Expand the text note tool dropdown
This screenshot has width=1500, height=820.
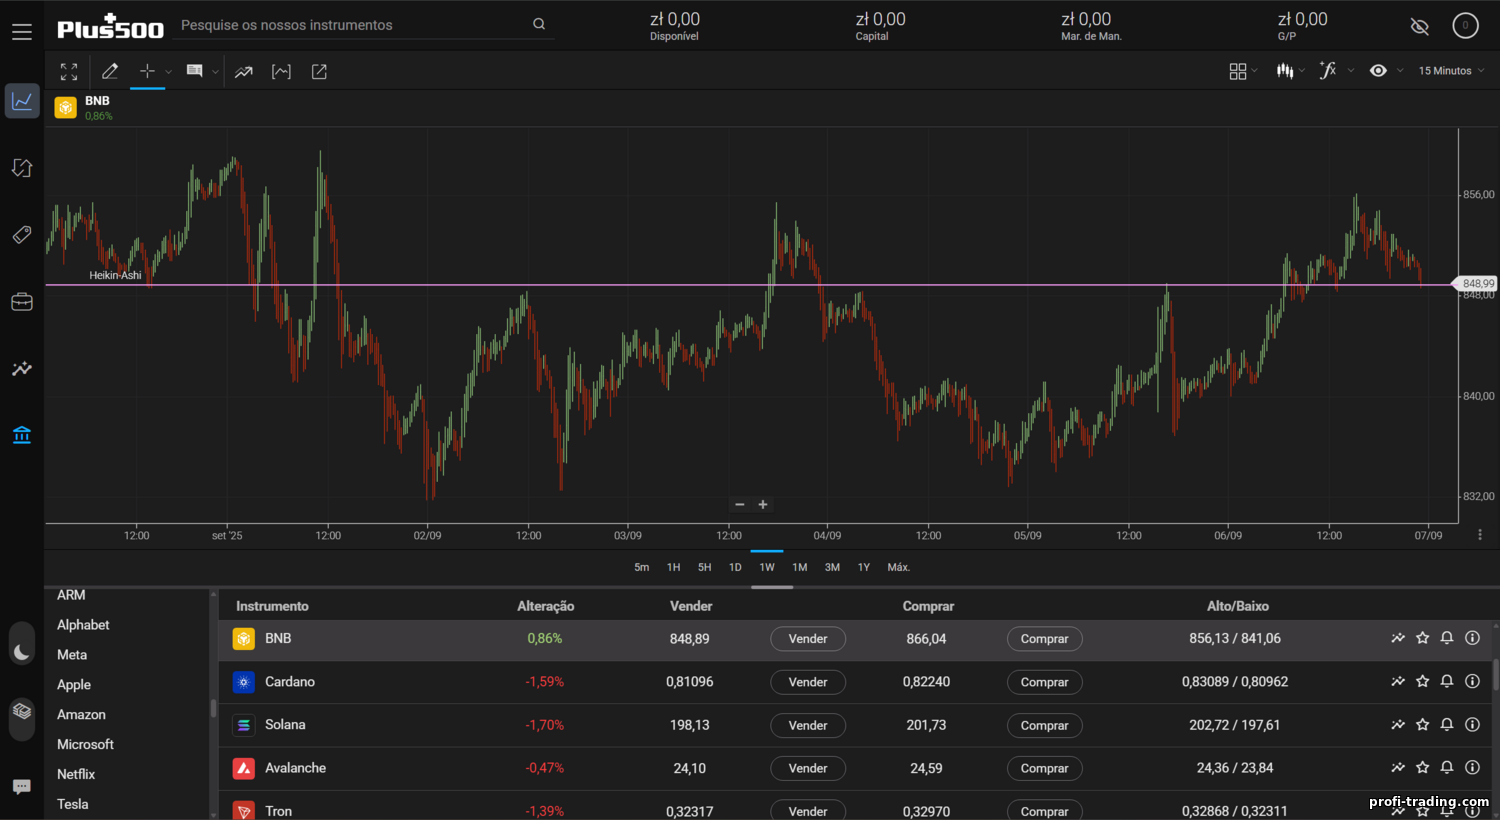214,71
